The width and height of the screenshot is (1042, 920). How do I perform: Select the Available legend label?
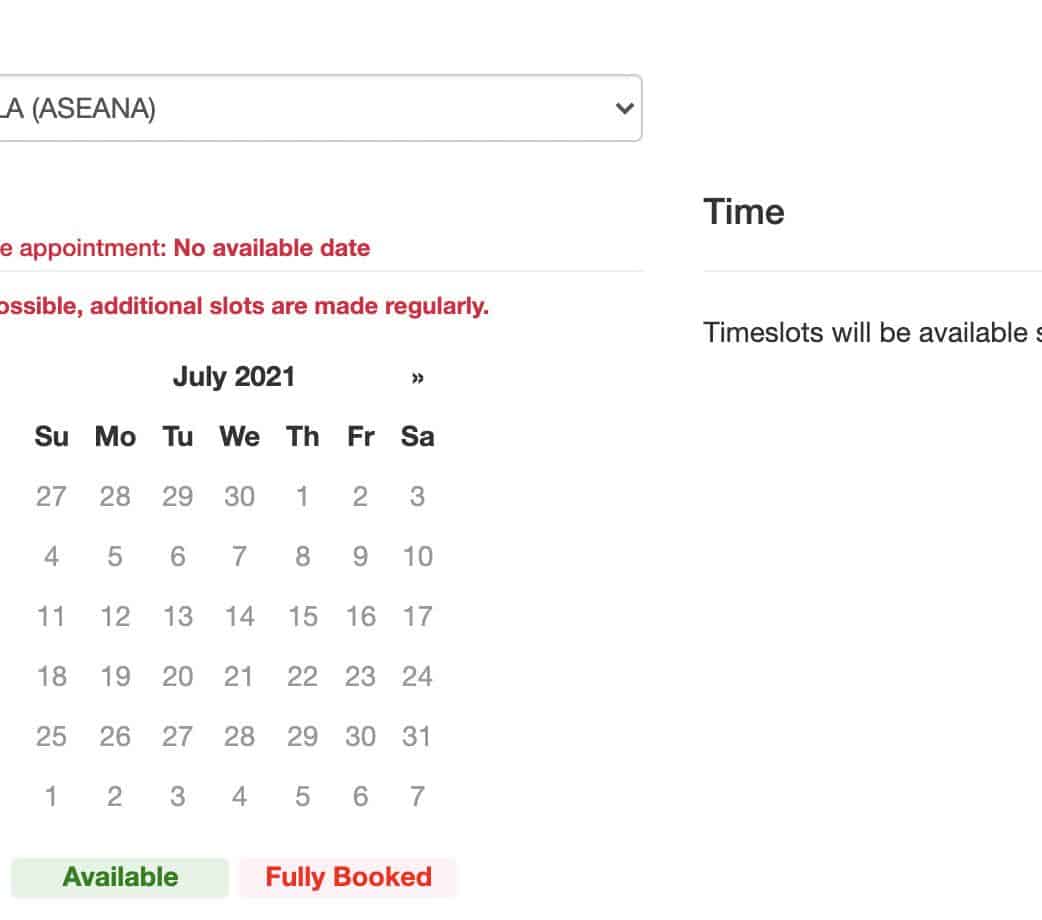pyautogui.click(x=120, y=877)
